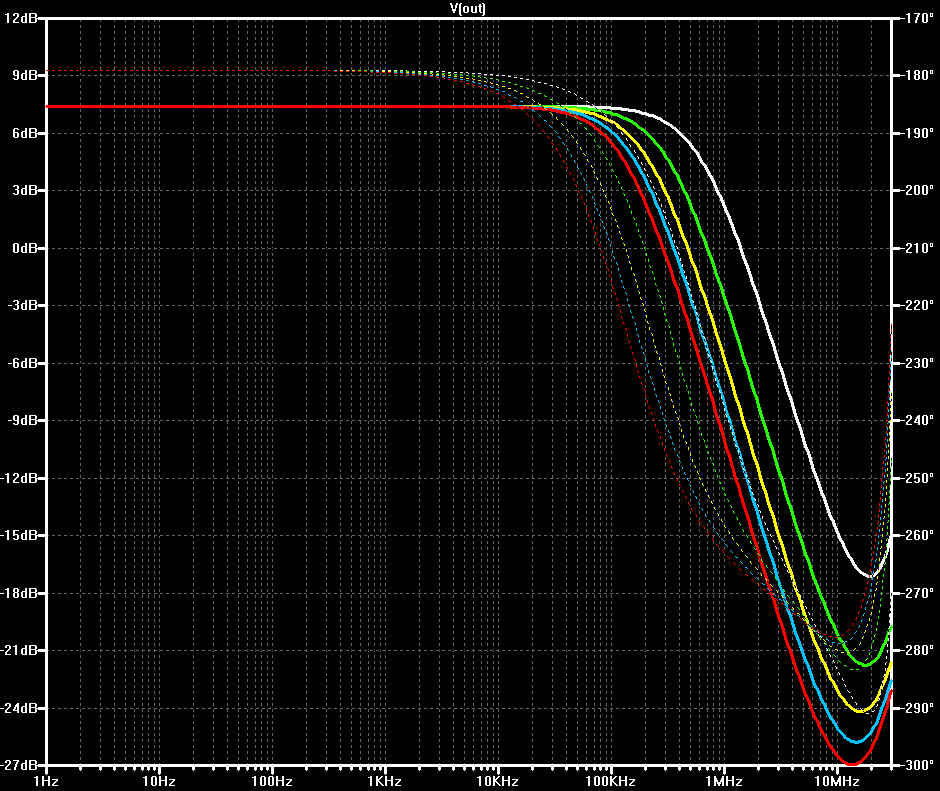The image size is (940, 791).
Task: Click the 3dB magnitude axis label
Action: 25,191
